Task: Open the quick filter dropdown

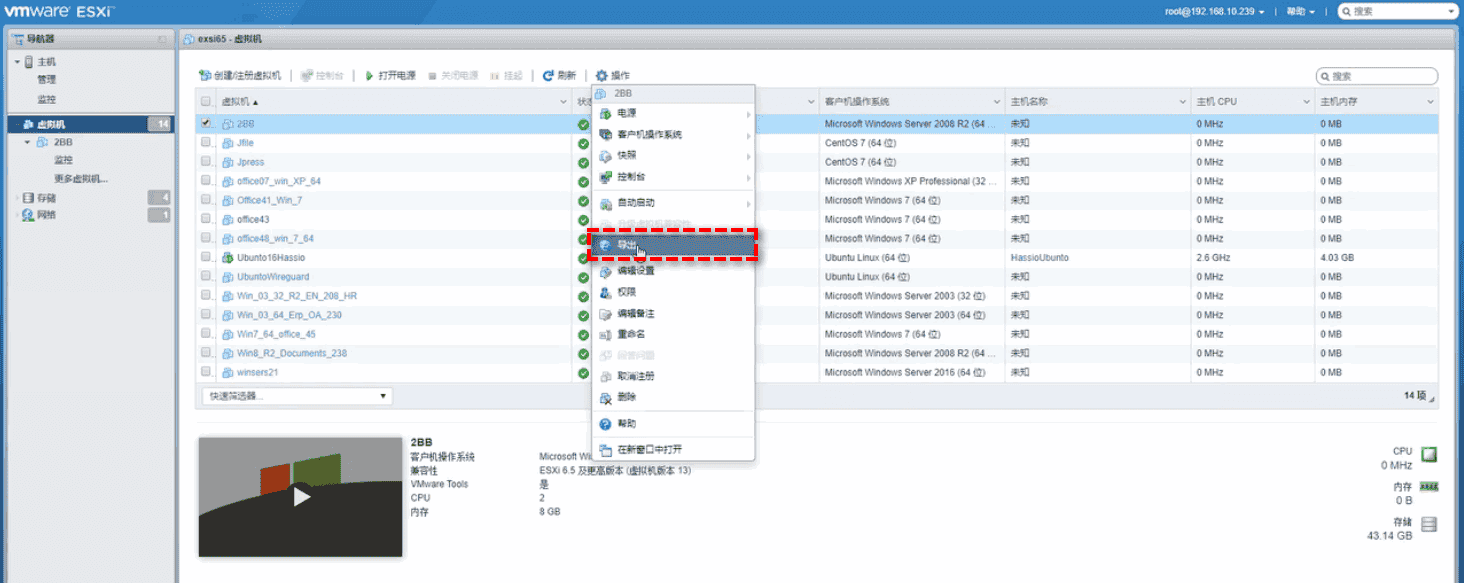Action: pos(297,396)
